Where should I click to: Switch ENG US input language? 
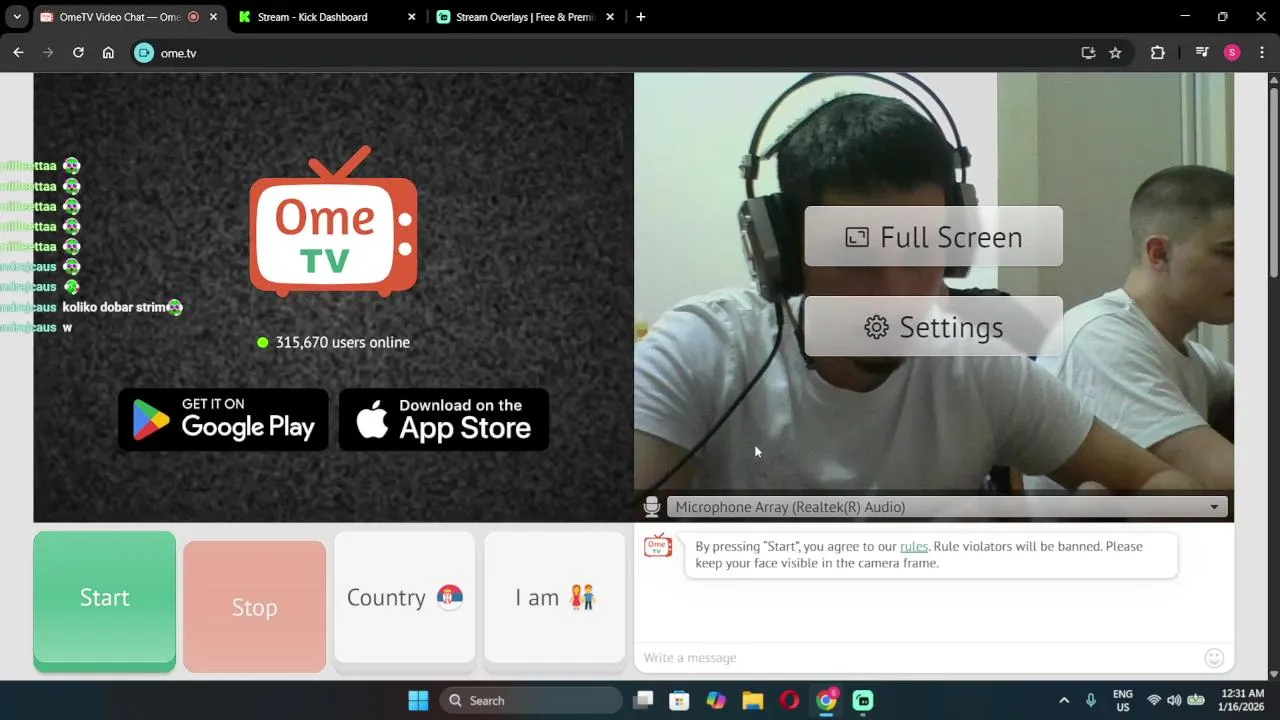(x=1123, y=700)
